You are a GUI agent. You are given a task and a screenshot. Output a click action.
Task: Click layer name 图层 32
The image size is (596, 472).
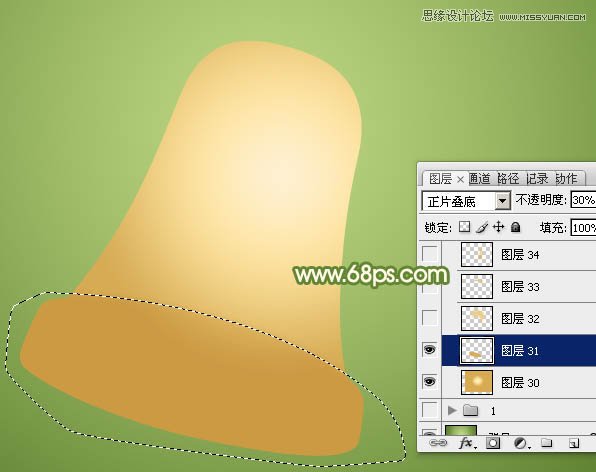coord(520,318)
